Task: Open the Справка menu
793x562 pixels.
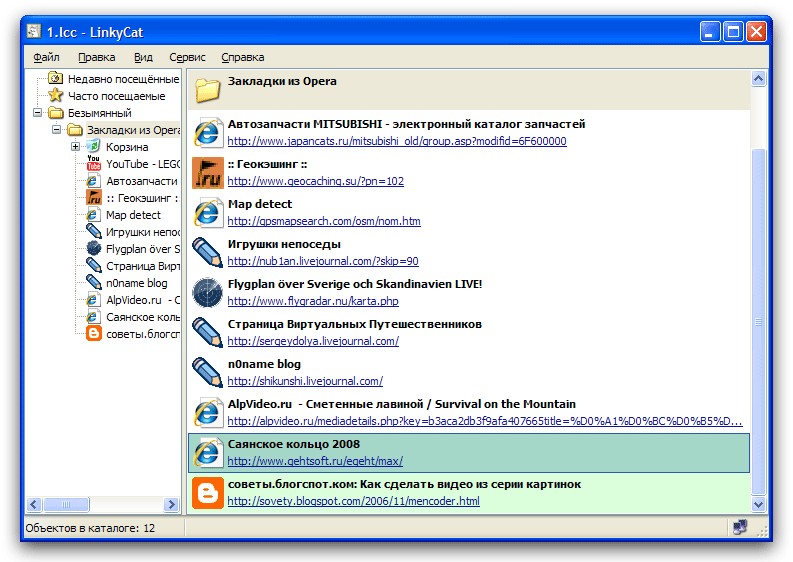Action: pyautogui.click(x=243, y=57)
